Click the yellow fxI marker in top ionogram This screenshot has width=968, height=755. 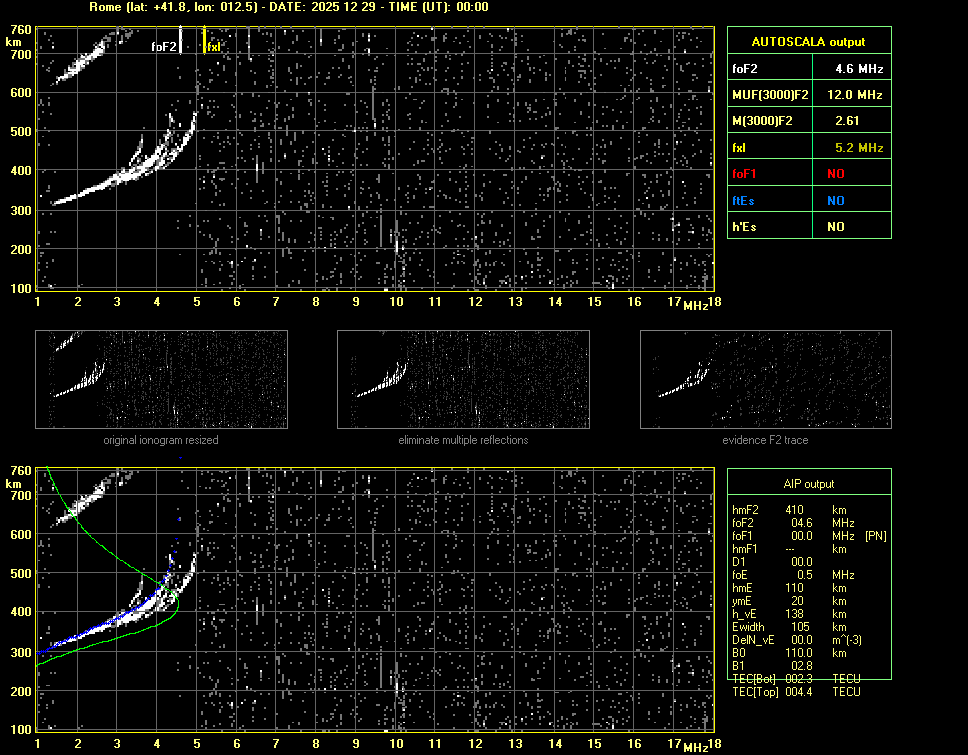coord(205,42)
